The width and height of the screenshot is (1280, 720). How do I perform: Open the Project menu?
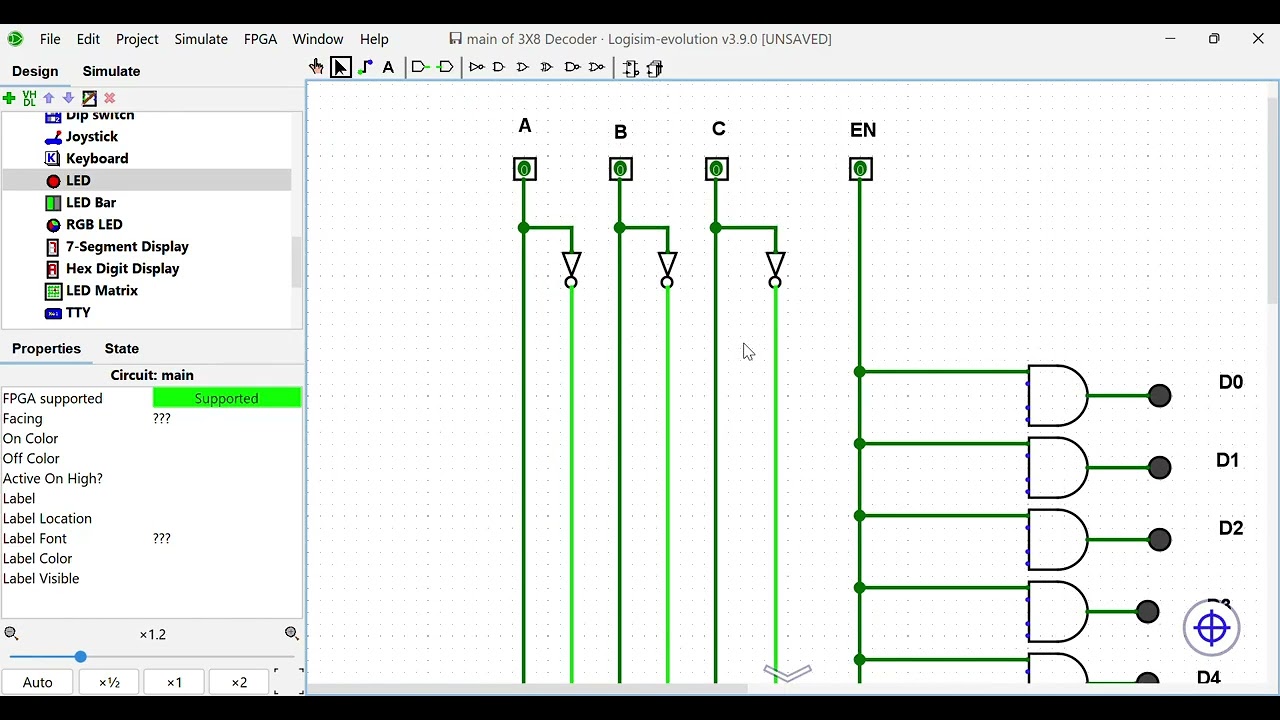tap(137, 39)
